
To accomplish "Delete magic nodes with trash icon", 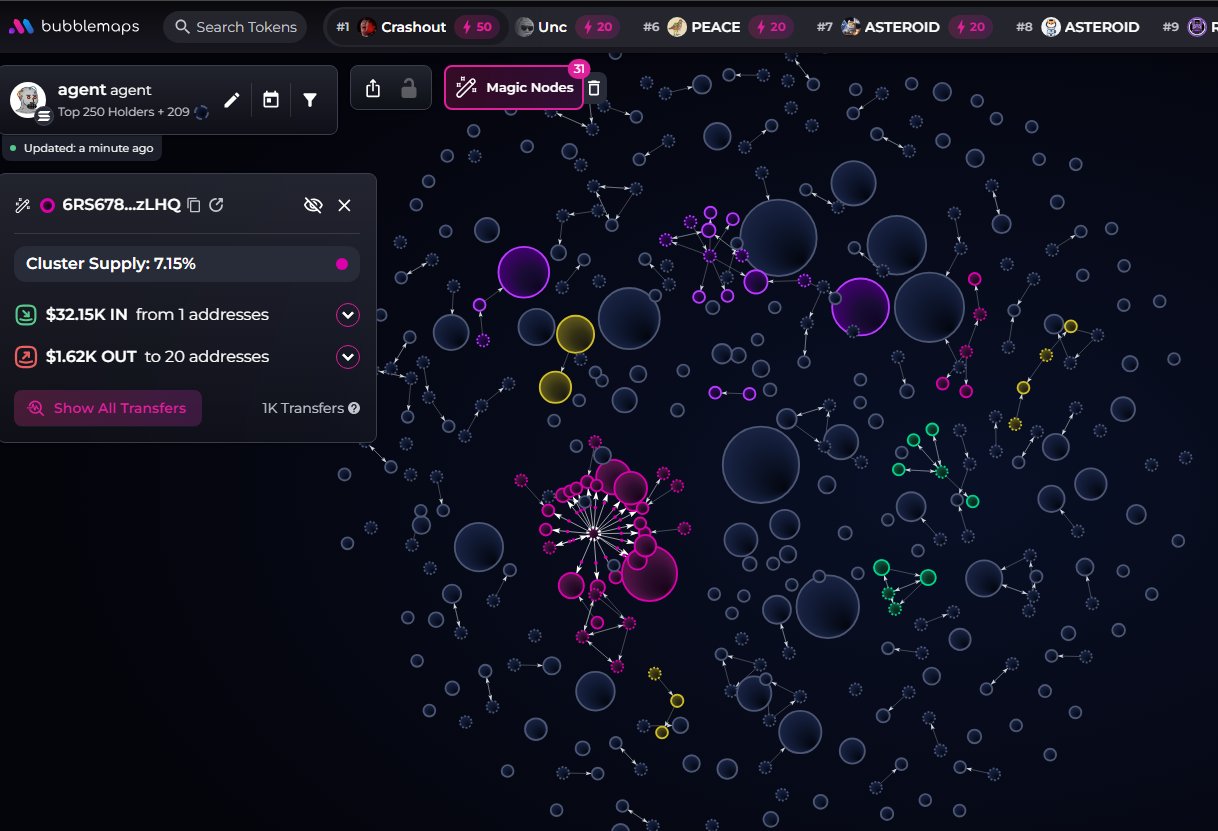I will pyautogui.click(x=594, y=88).
